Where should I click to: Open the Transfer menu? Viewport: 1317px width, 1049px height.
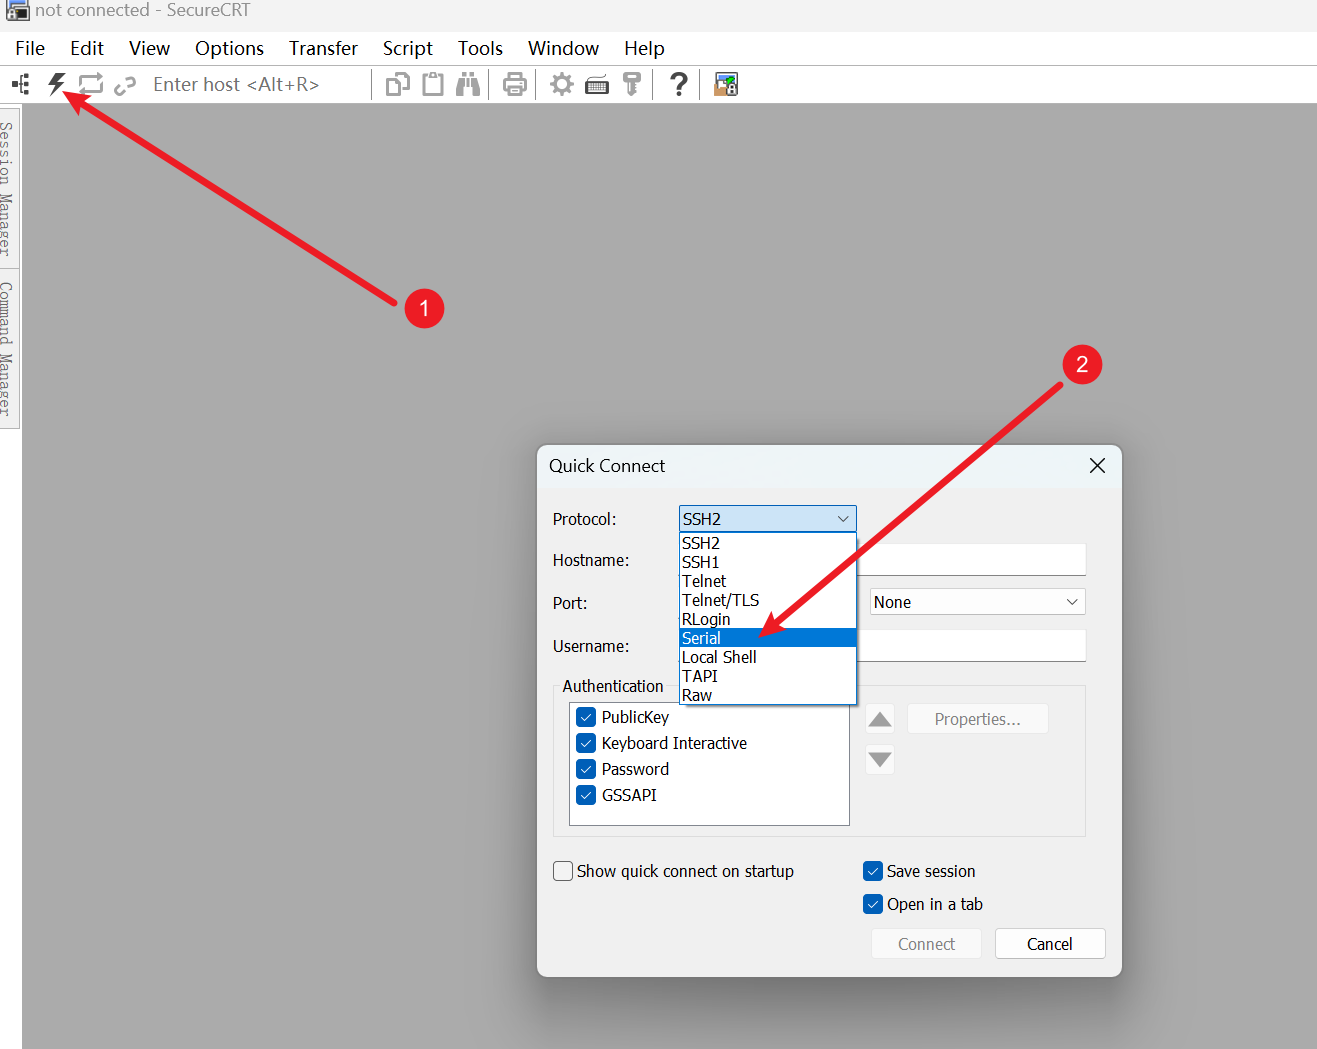pyautogui.click(x=323, y=48)
